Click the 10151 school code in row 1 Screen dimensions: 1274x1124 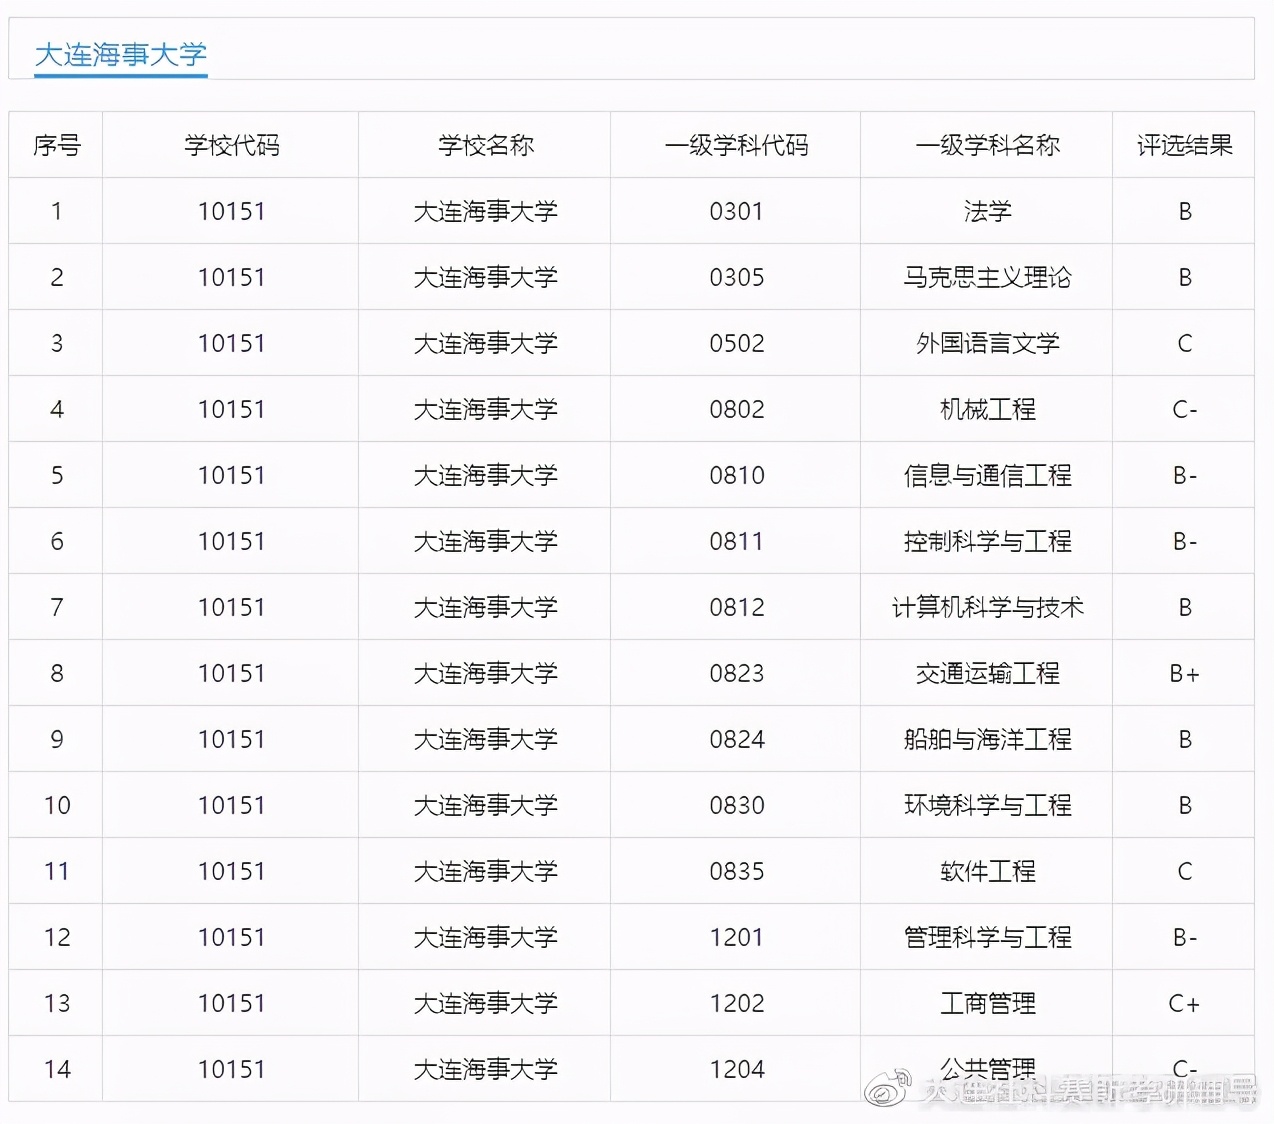[x=230, y=211]
